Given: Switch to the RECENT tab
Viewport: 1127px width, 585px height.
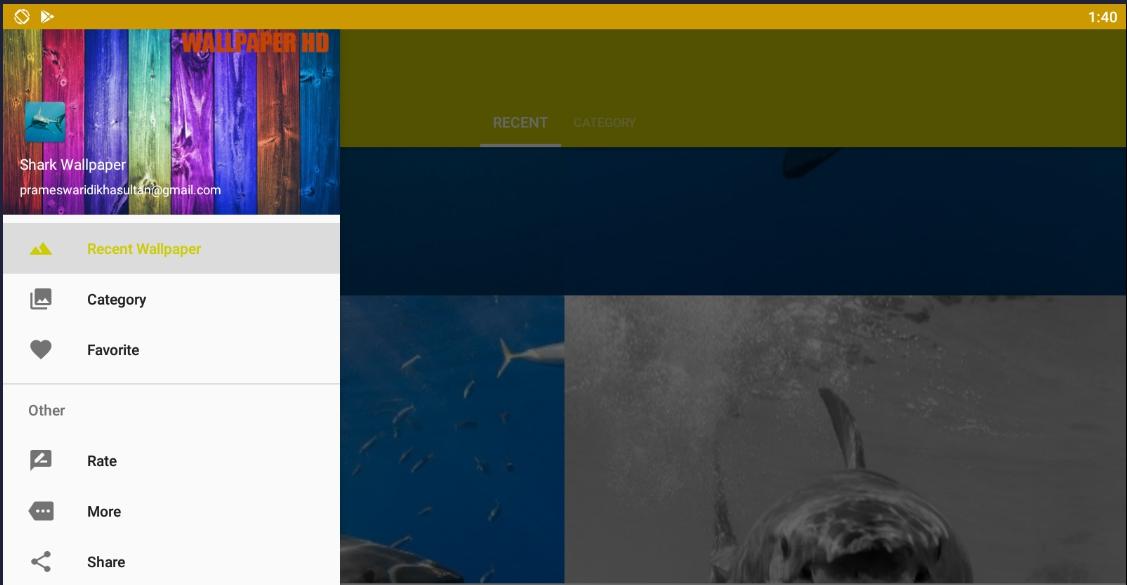Looking at the screenshot, I should coord(520,123).
